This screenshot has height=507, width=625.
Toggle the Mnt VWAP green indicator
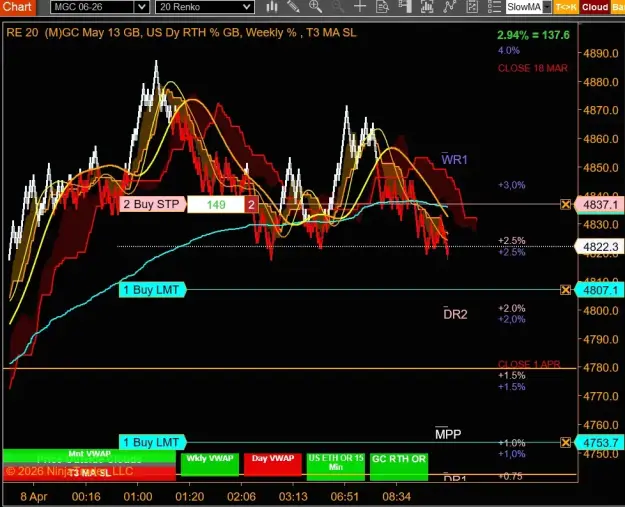(89, 456)
